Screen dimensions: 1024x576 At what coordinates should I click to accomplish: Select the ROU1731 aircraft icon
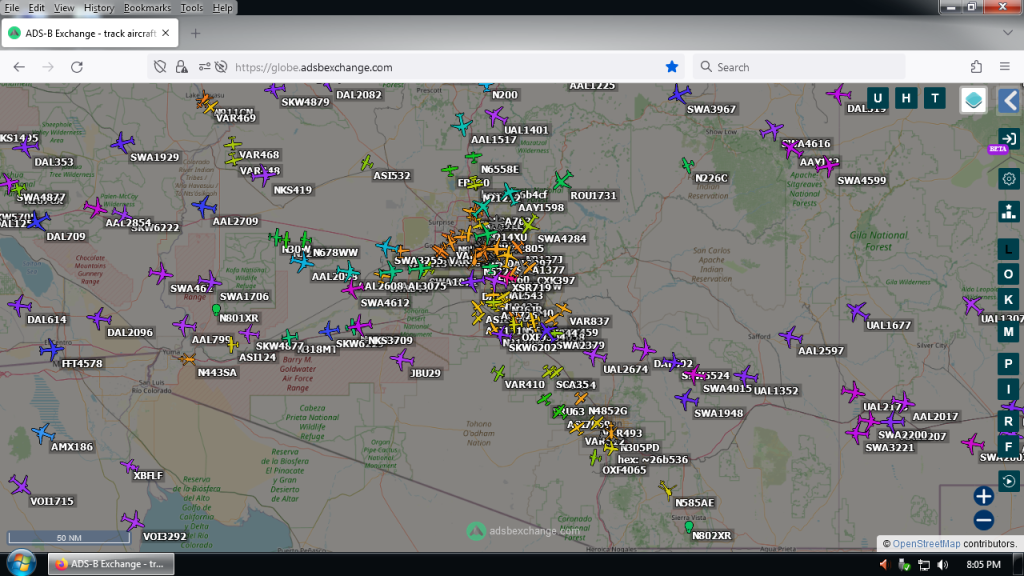[562, 181]
